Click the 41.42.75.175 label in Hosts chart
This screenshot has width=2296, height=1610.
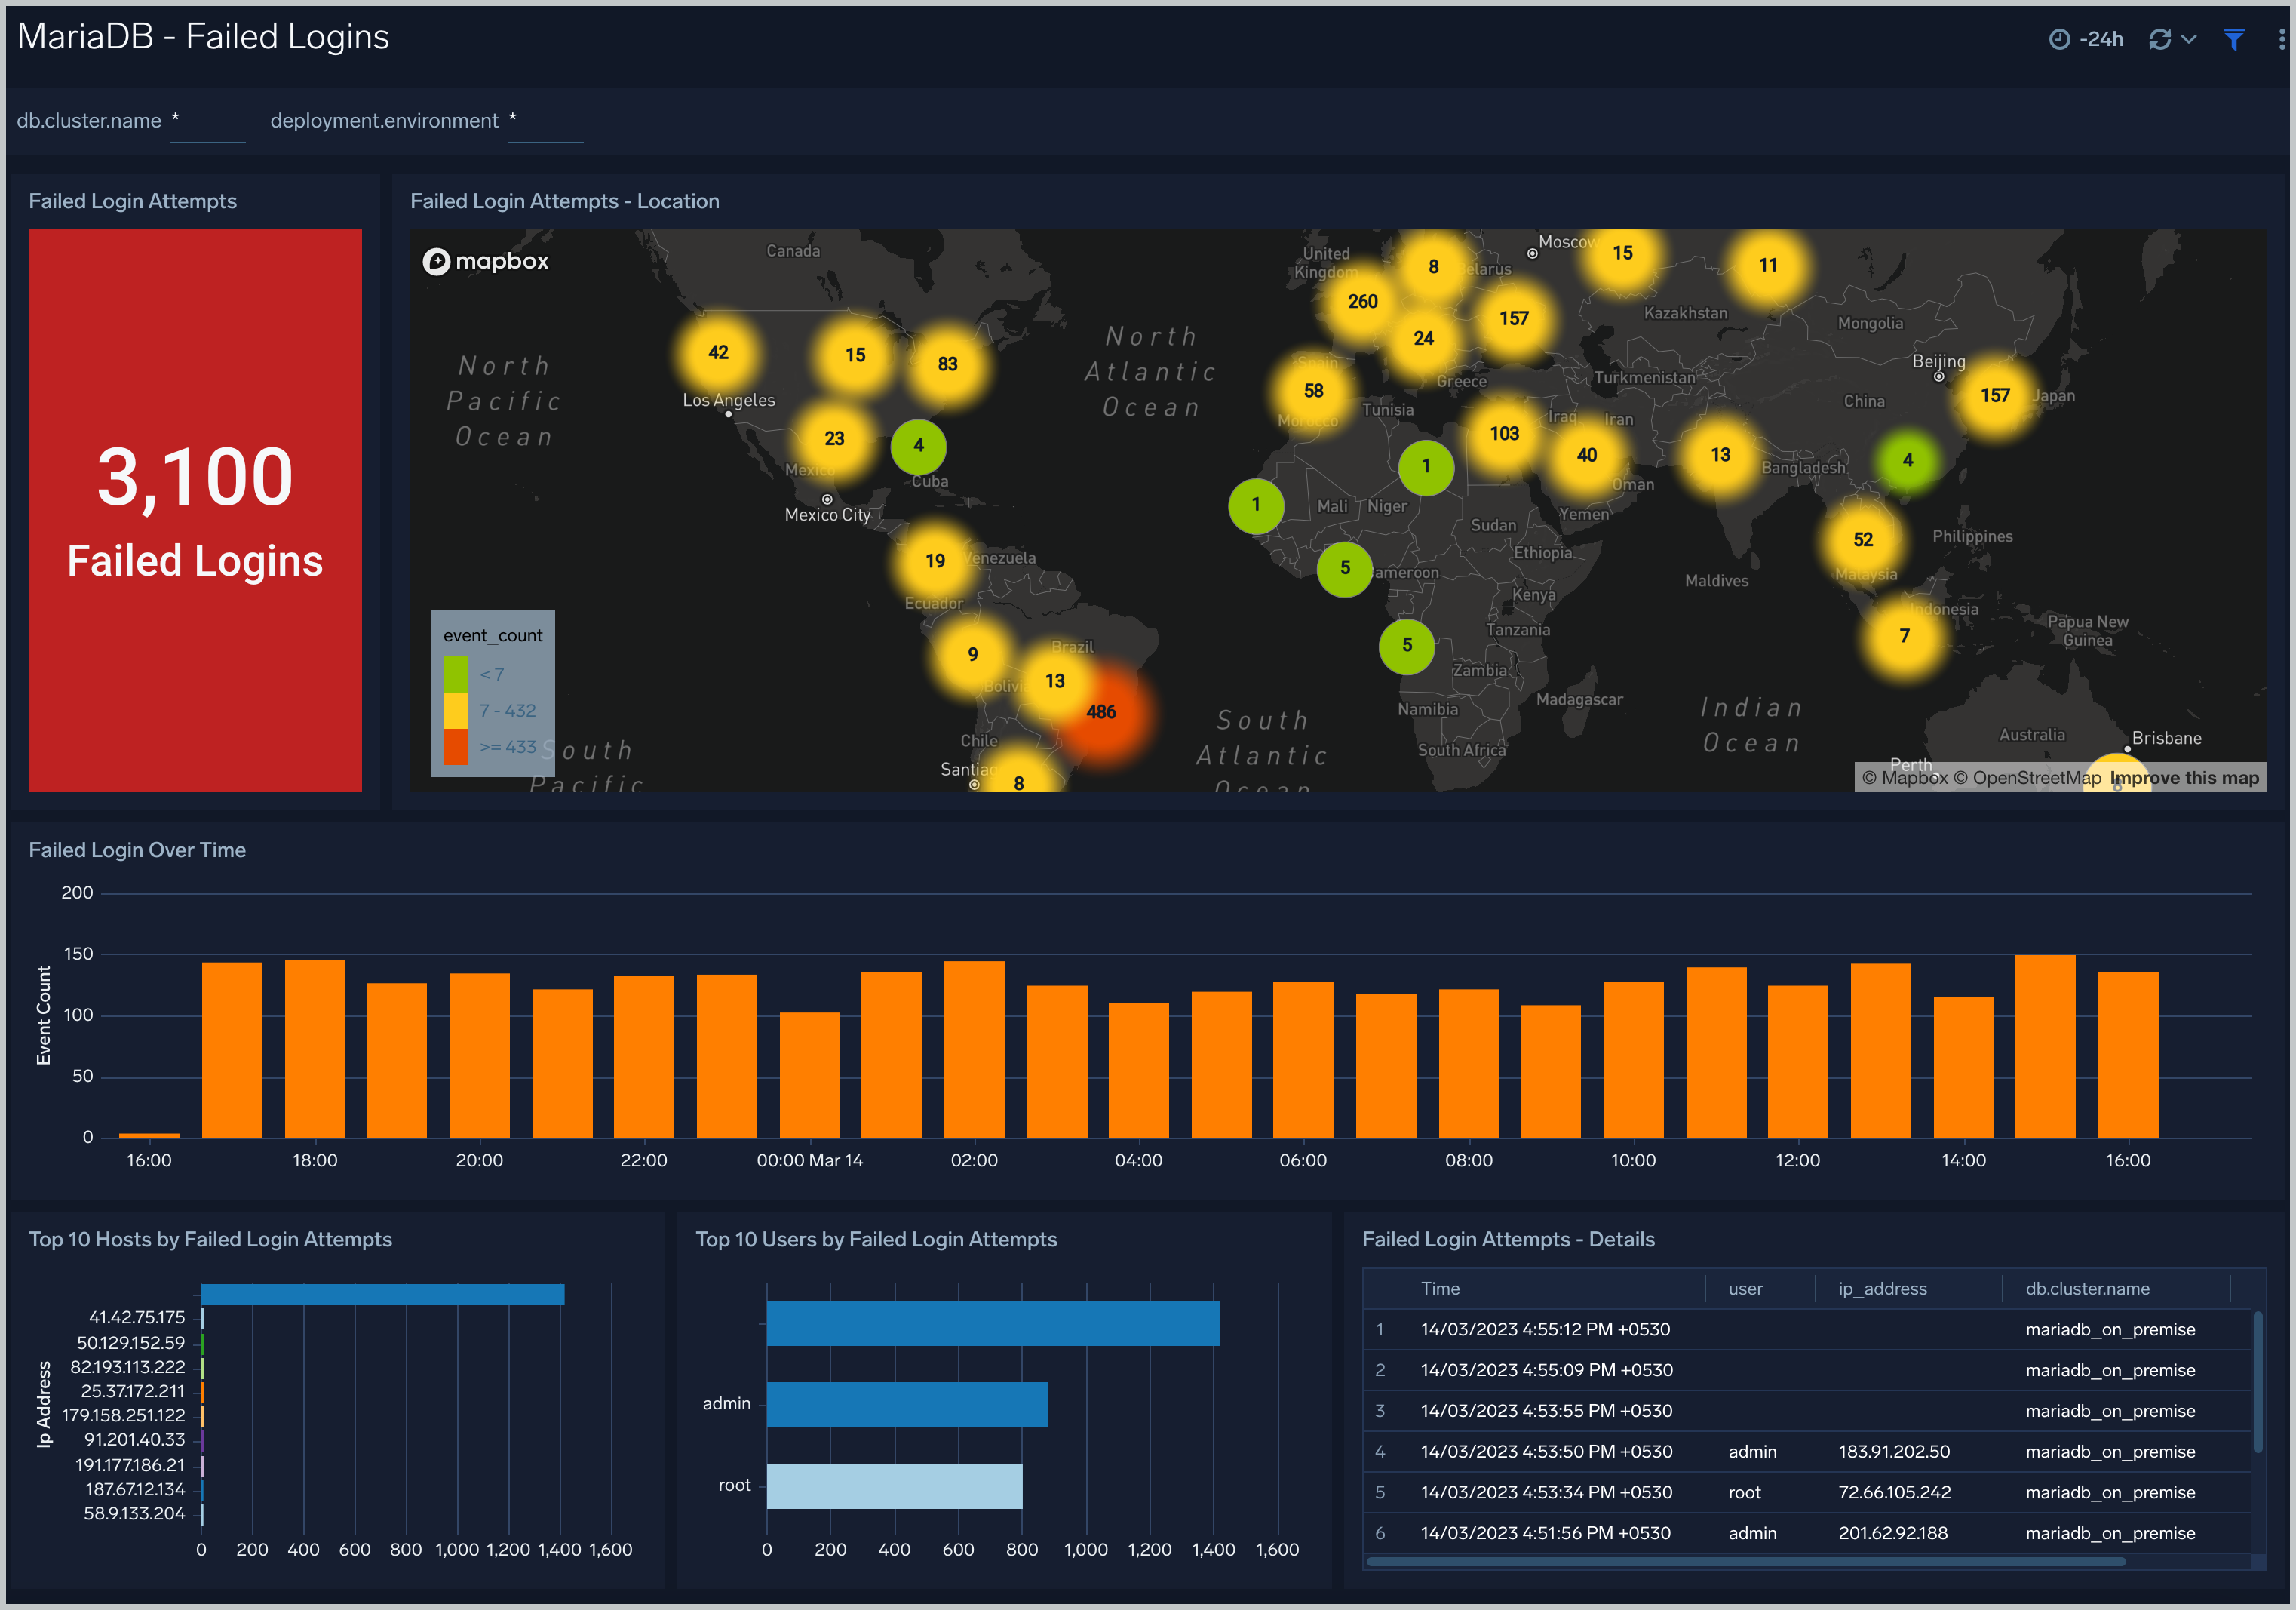pyautogui.click(x=137, y=1318)
